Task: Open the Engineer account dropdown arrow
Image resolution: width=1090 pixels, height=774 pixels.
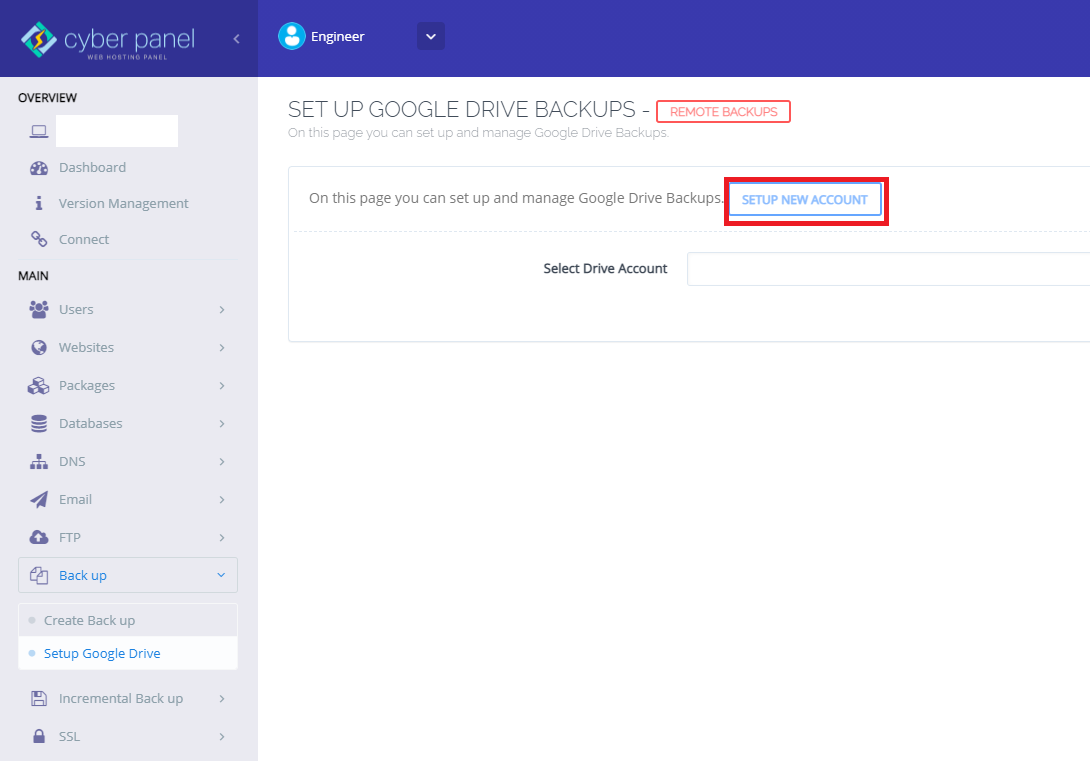Action: click(431, 36)
